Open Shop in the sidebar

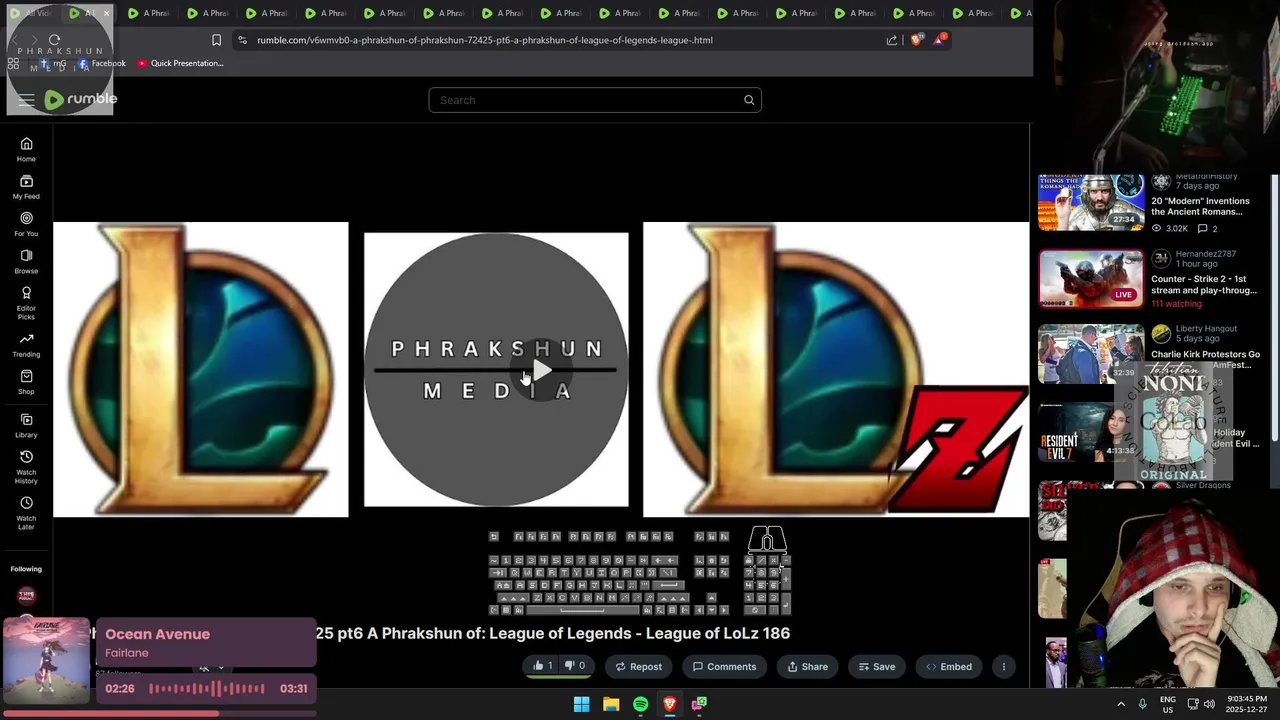(x=26, y=382)
